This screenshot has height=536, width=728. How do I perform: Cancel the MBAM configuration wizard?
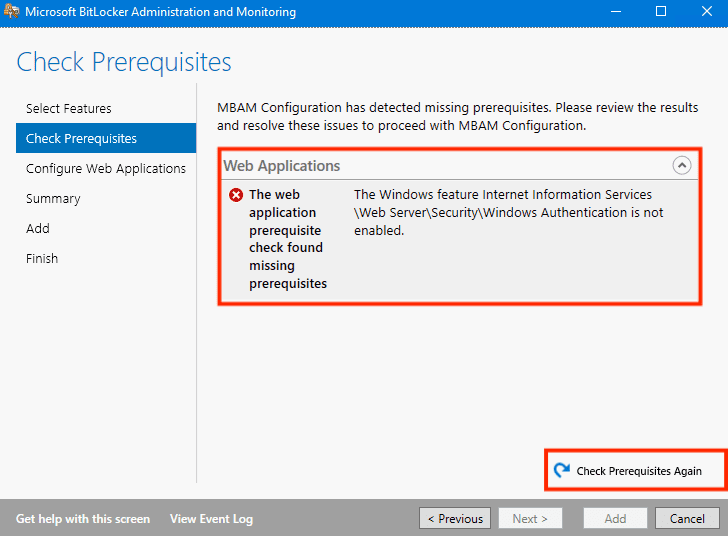[687, 518]
